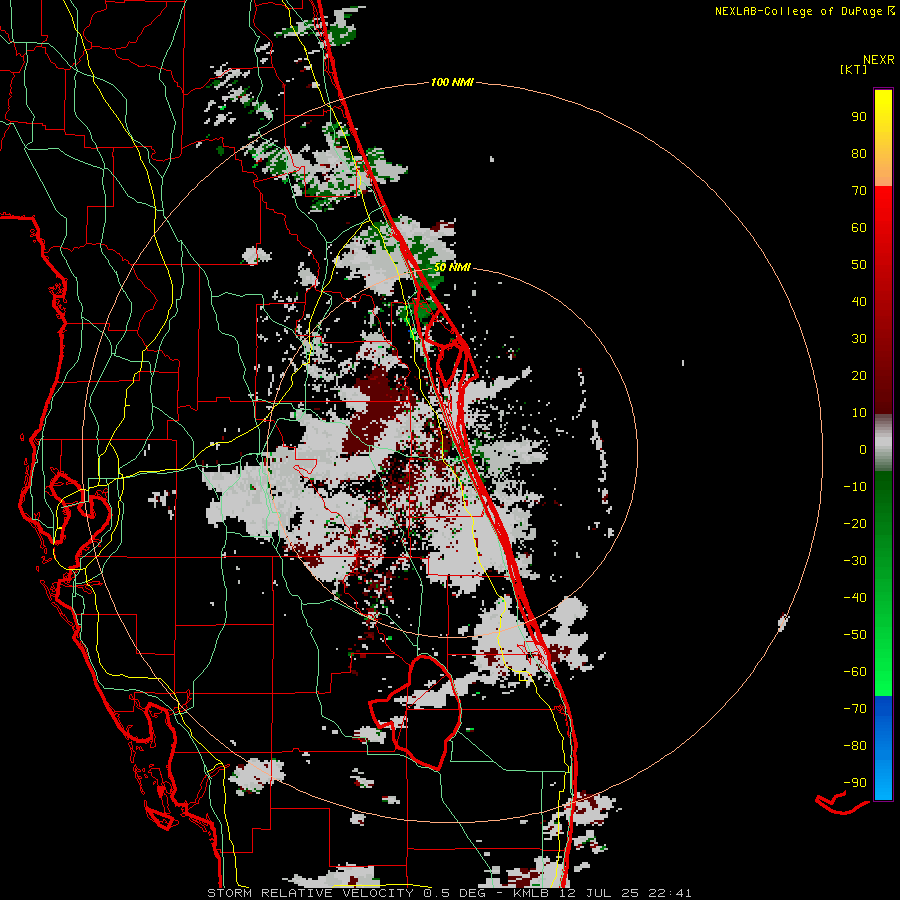The height and width of the screenshot is (900, 900).
Task: Click the 50 NMI range ring label
Action: [x=452, y=267]
